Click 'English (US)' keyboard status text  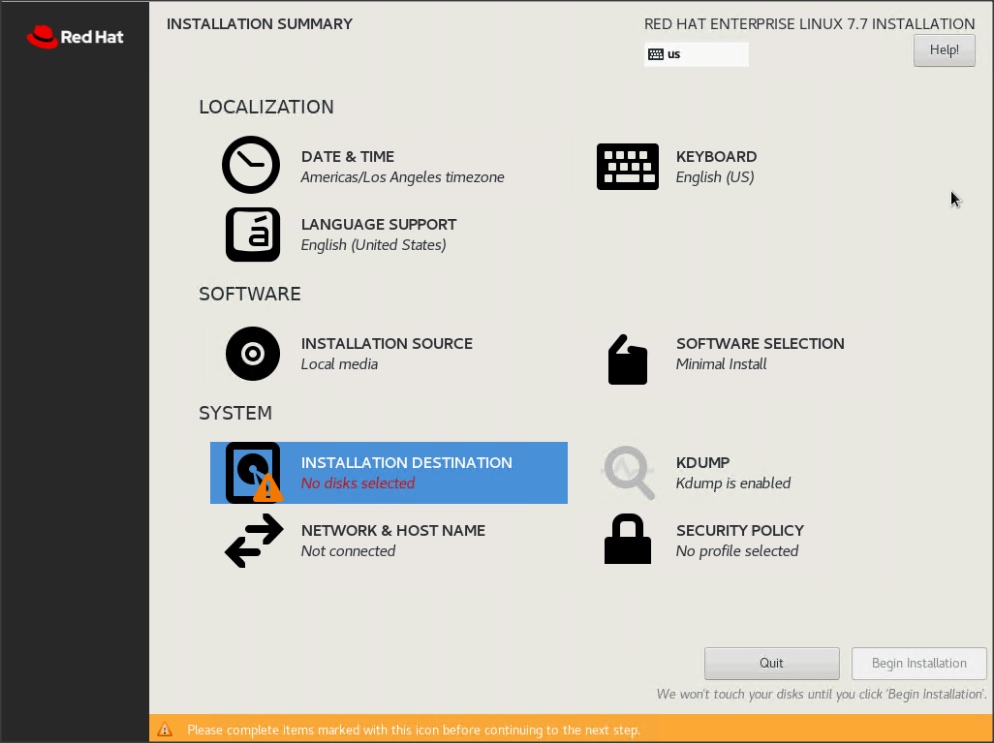coord(714,178)
